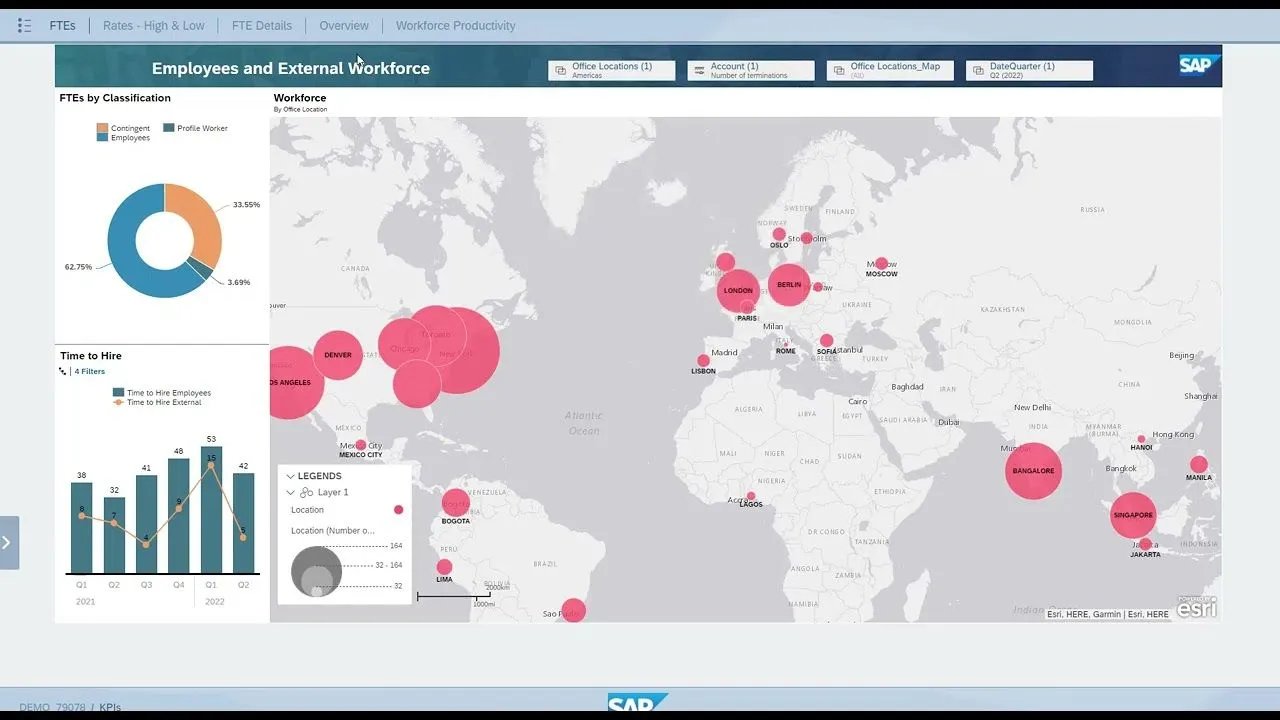Click the DateQuarter filter icon
1280x720 pixels.
pos(979,70)
